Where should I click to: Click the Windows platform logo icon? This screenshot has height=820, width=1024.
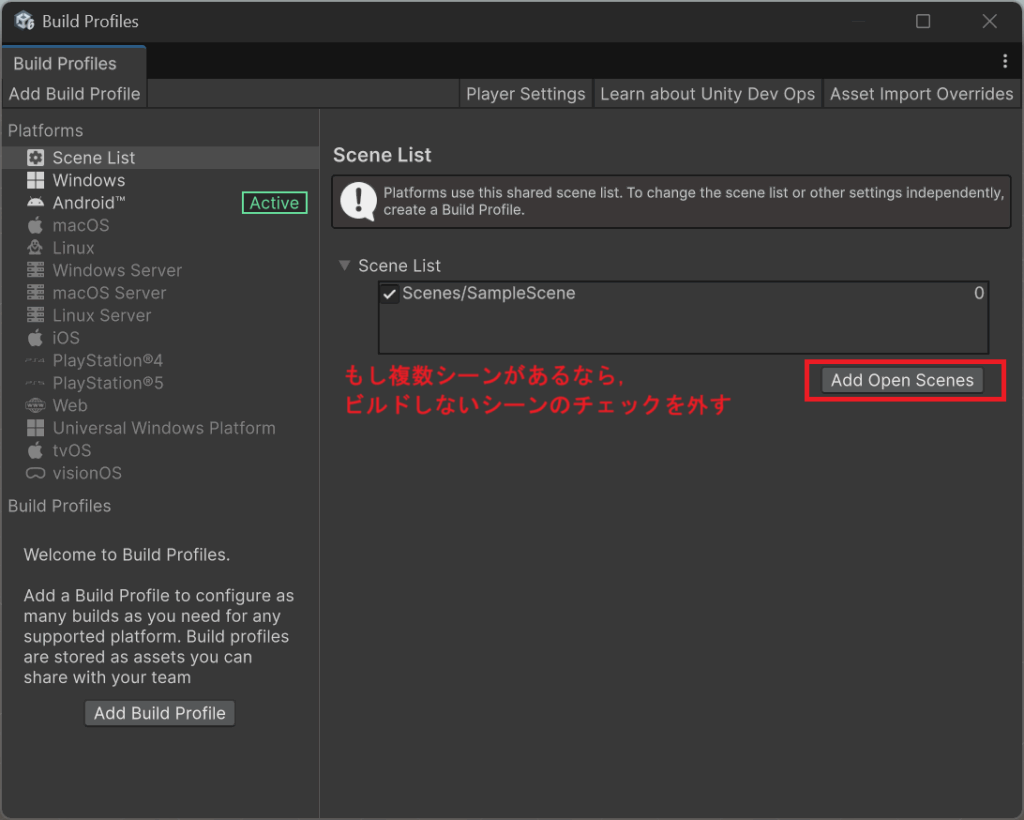click(x=35, y=180)
